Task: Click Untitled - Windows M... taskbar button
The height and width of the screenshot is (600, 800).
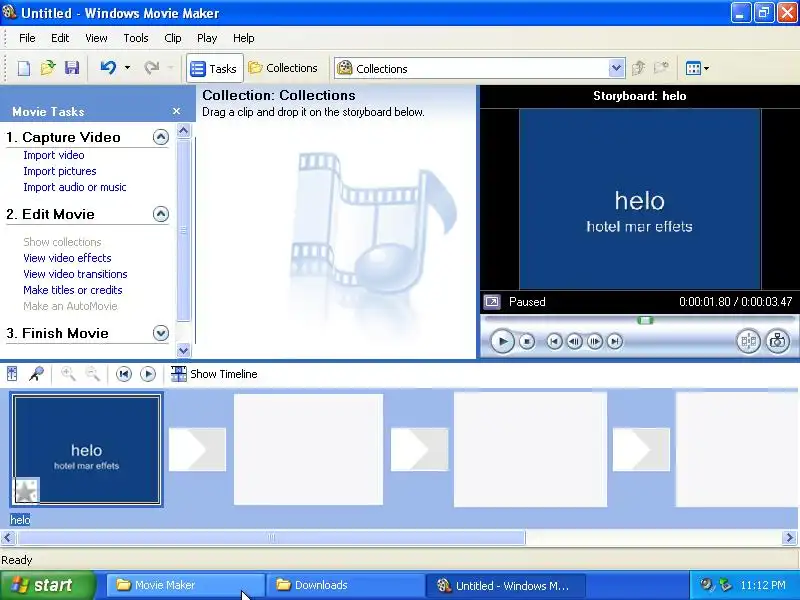Action: pos(506,585)
